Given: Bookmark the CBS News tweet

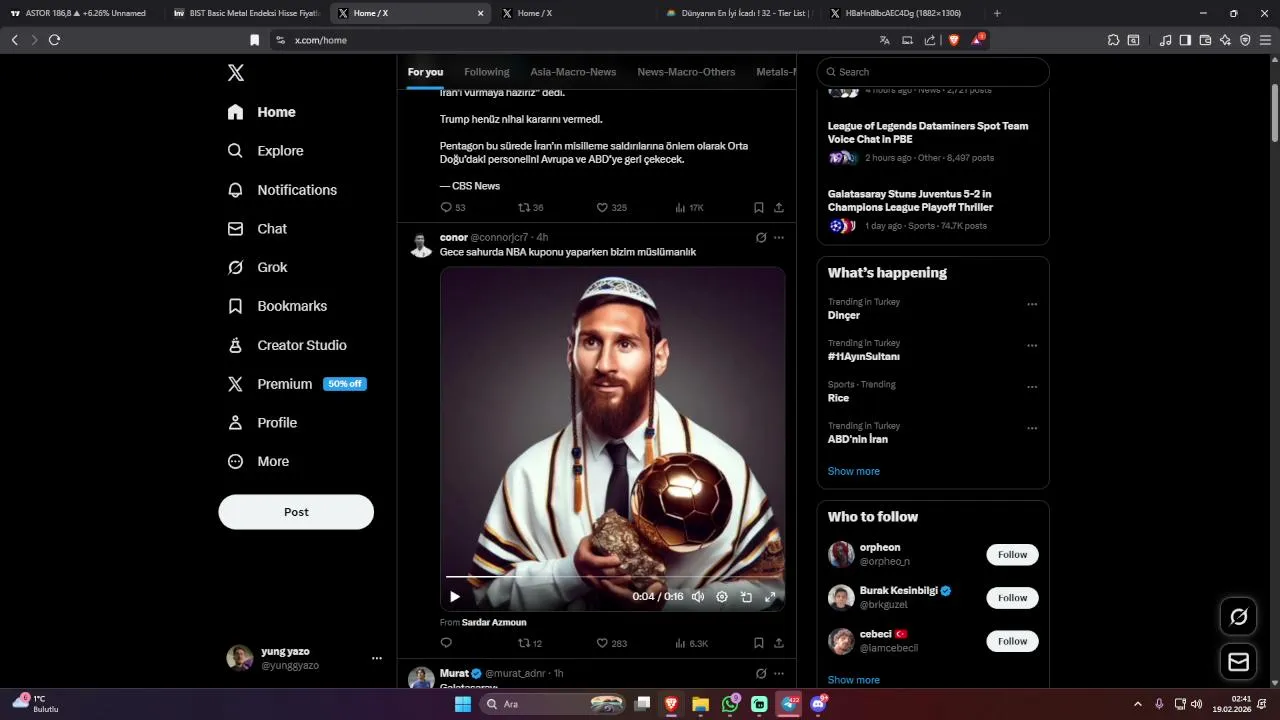Looking at the screenshot, I should point(759,208).
